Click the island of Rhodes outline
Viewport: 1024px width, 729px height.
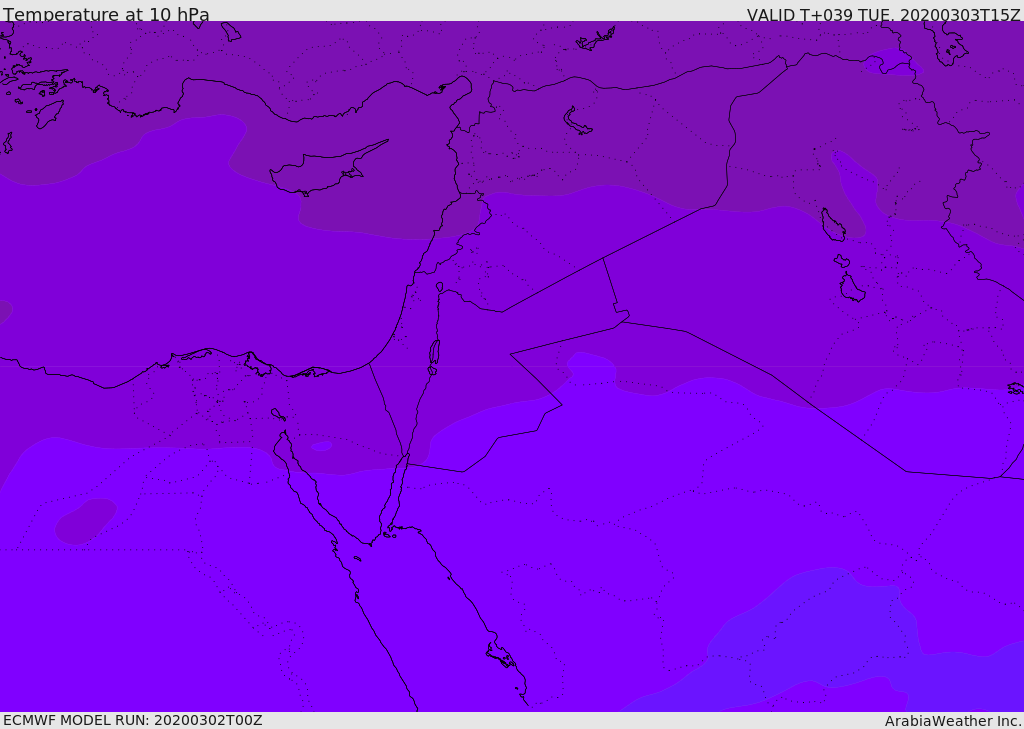coord(49,114)
